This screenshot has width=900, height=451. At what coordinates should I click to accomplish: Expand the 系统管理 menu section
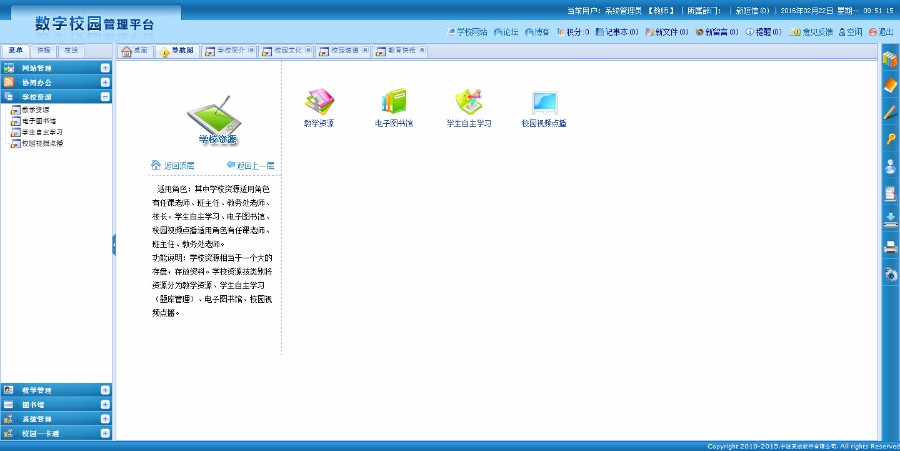105,419
